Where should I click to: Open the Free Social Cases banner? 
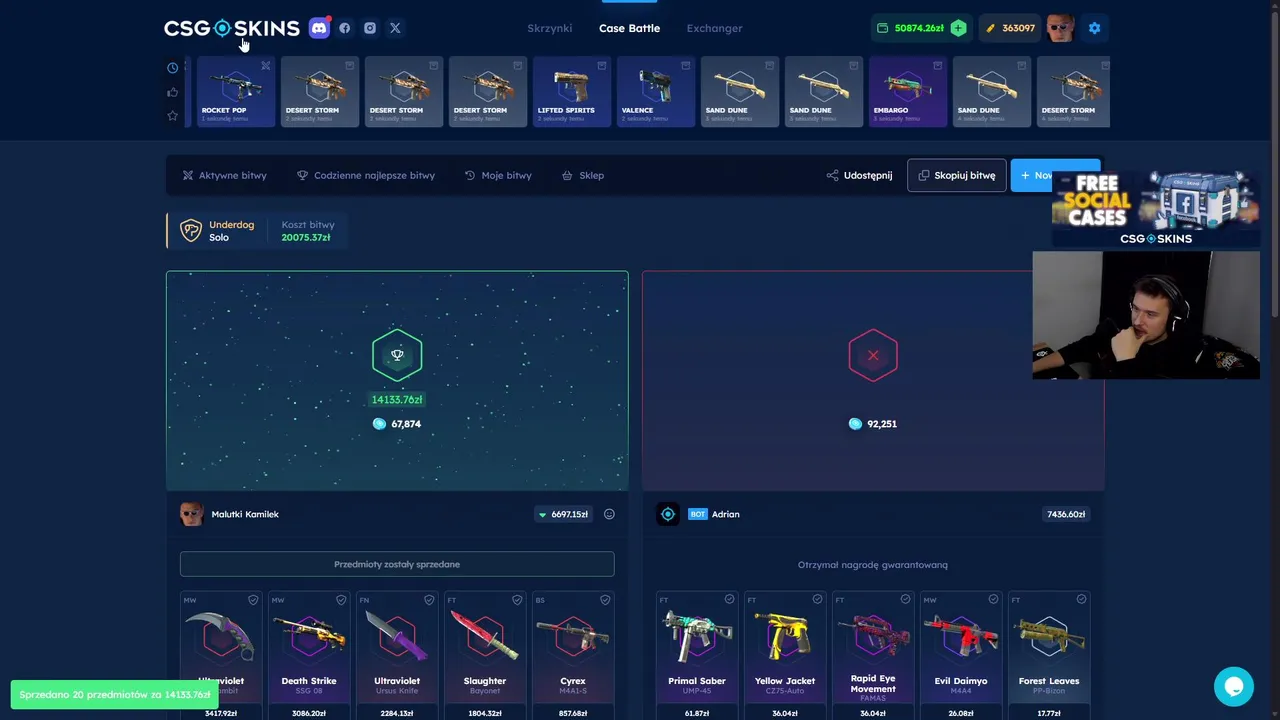[x=1155, y=209]
